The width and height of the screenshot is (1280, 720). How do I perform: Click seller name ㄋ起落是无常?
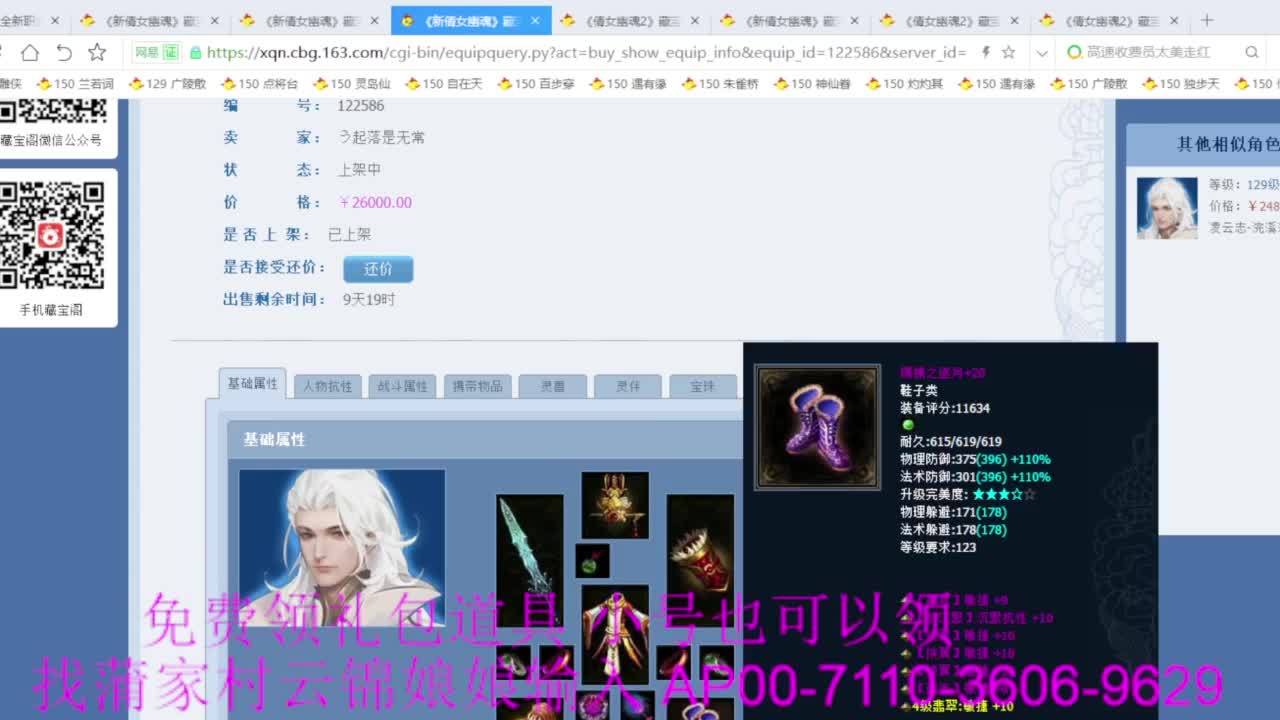coord(381,138)
